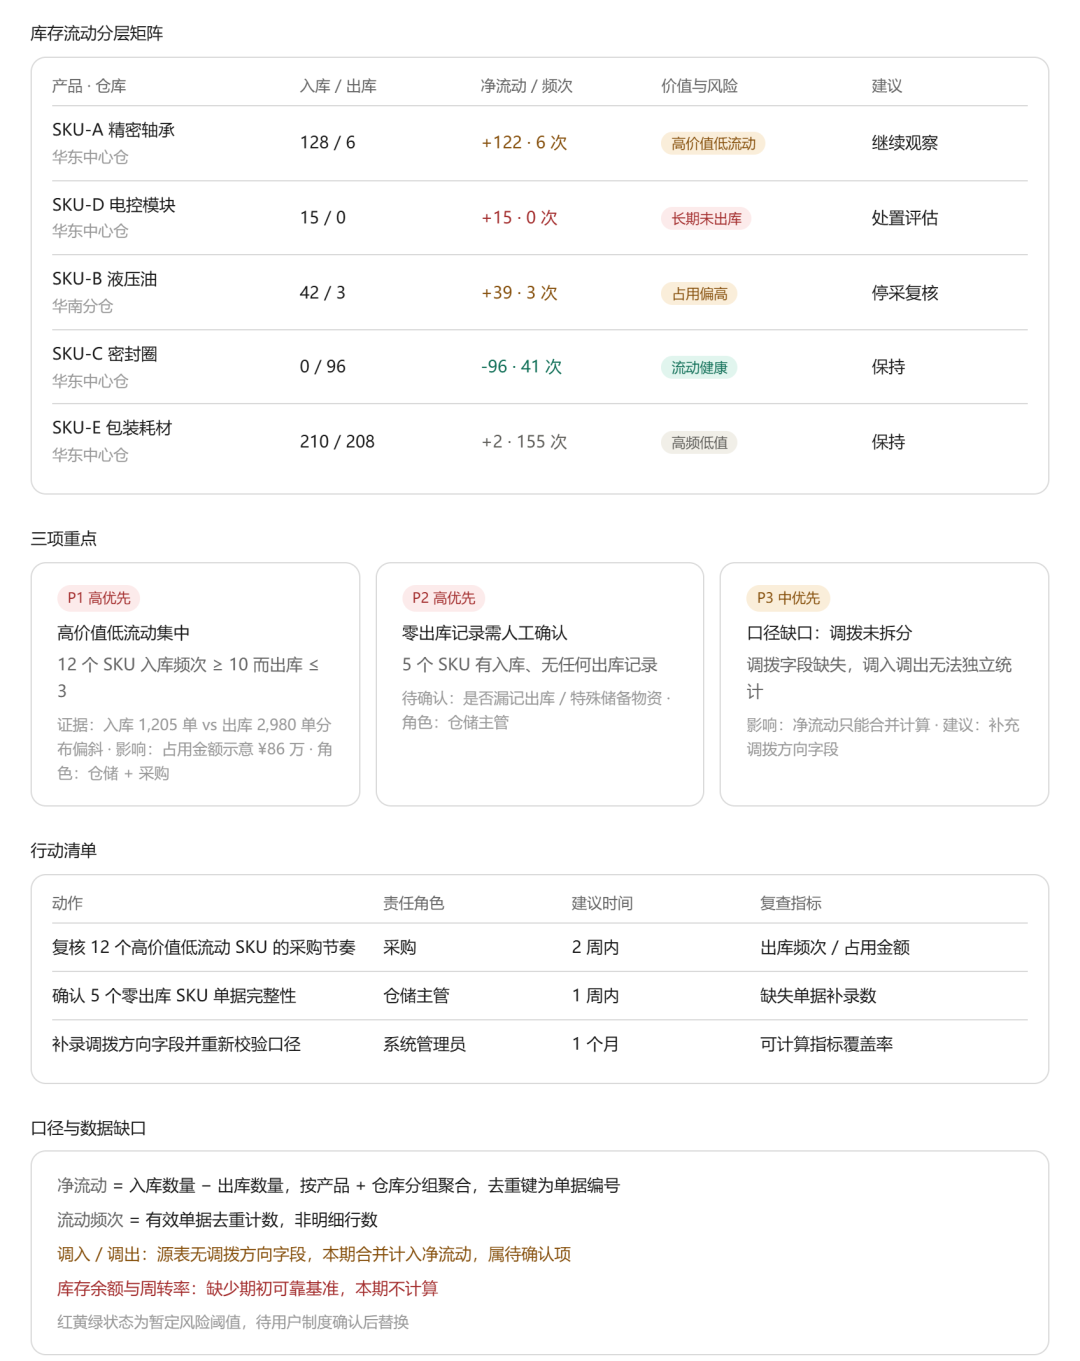Click the 复查指标 column header
The width and height of the screenshot is (1080, 1361).
(x=790, y=903)
